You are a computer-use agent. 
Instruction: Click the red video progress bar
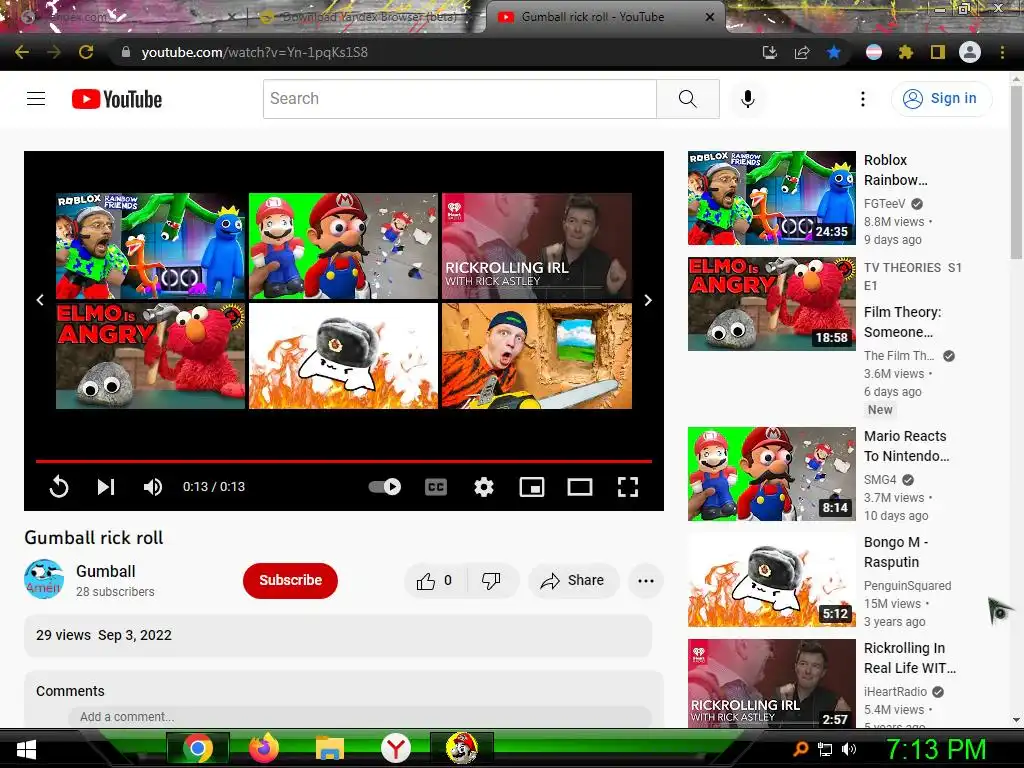(344, 461)
